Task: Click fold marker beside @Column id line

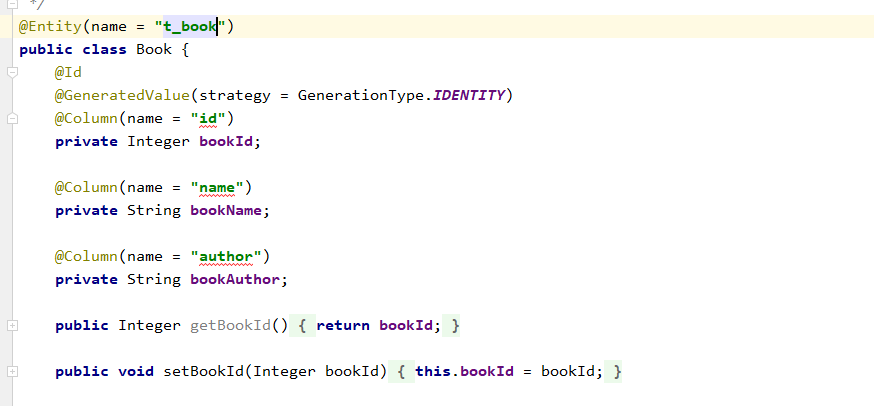Action: [11, 118]
